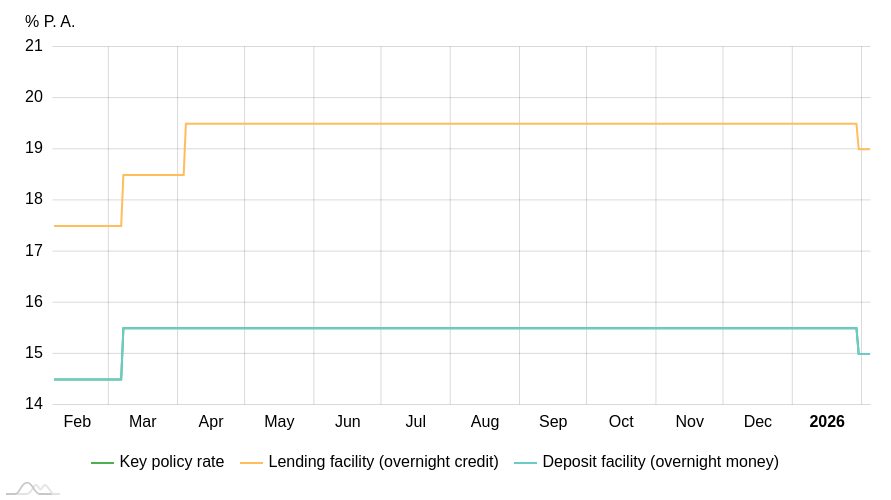Click the Mar month axis label
The image size is (891, 500).
click(143, 422)
